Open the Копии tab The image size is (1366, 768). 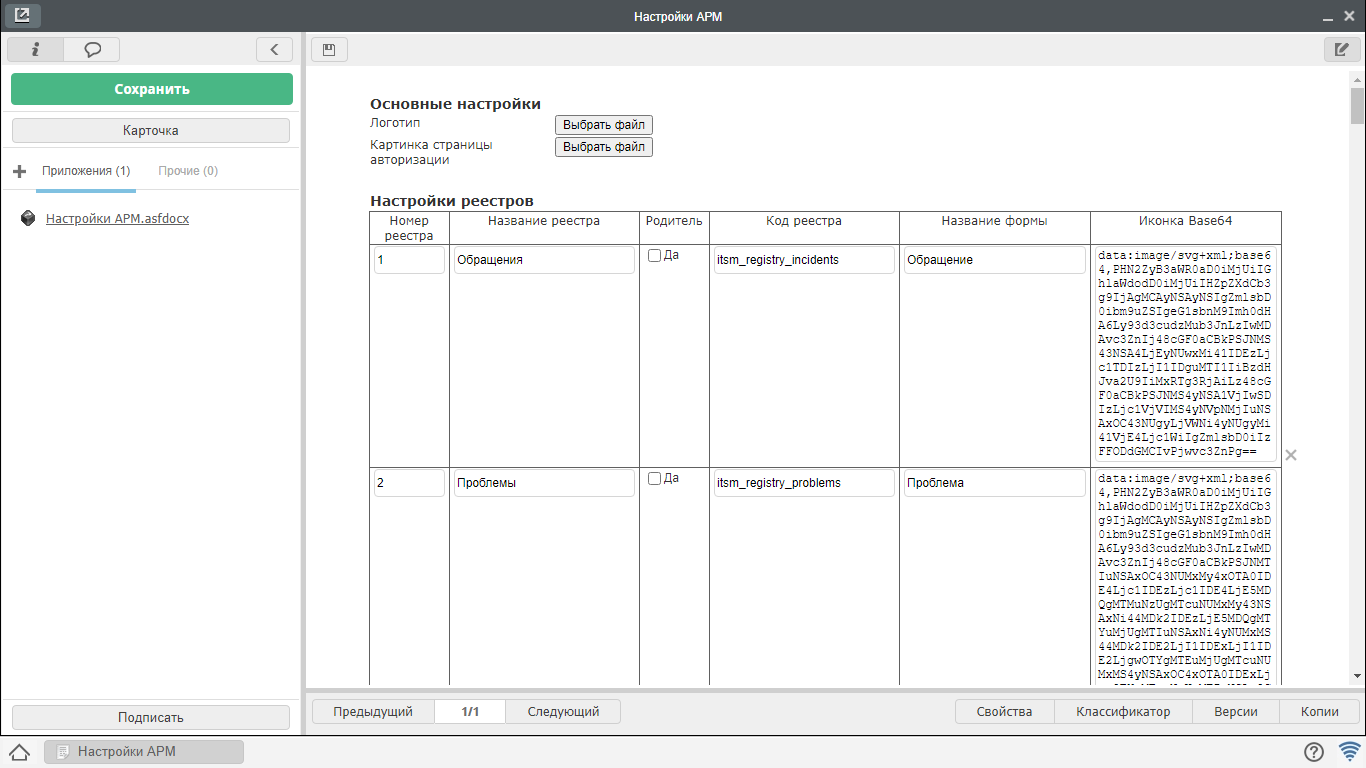[x=1320, y=712]
